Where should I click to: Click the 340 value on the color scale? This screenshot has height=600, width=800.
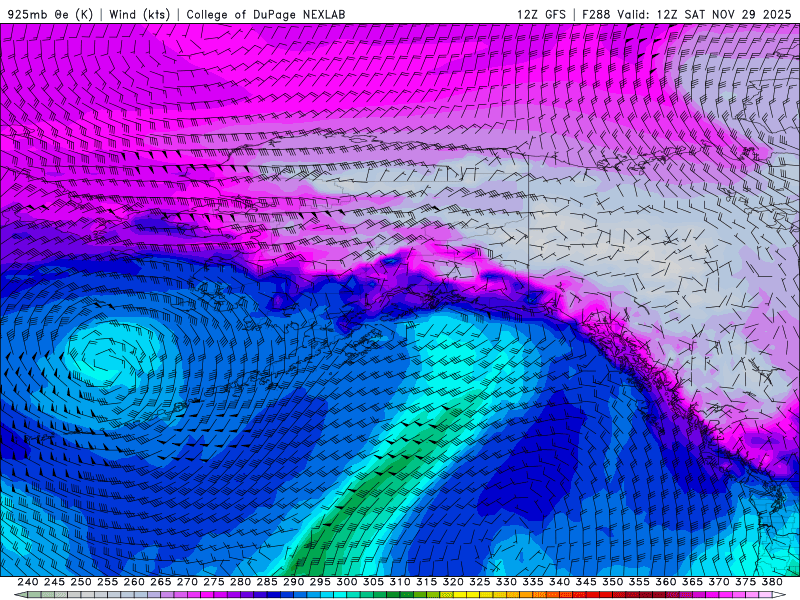coord(559,582)
